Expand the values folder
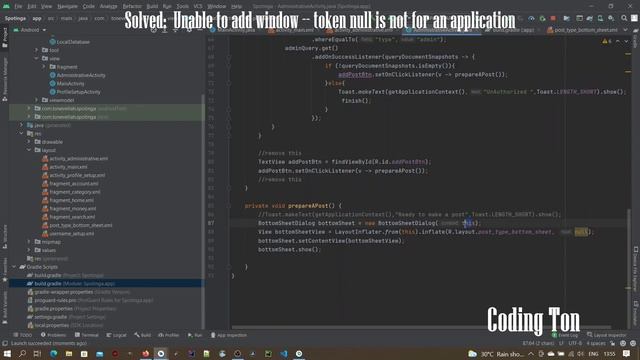This screenshot has width=640, height=360. (29, 250)
